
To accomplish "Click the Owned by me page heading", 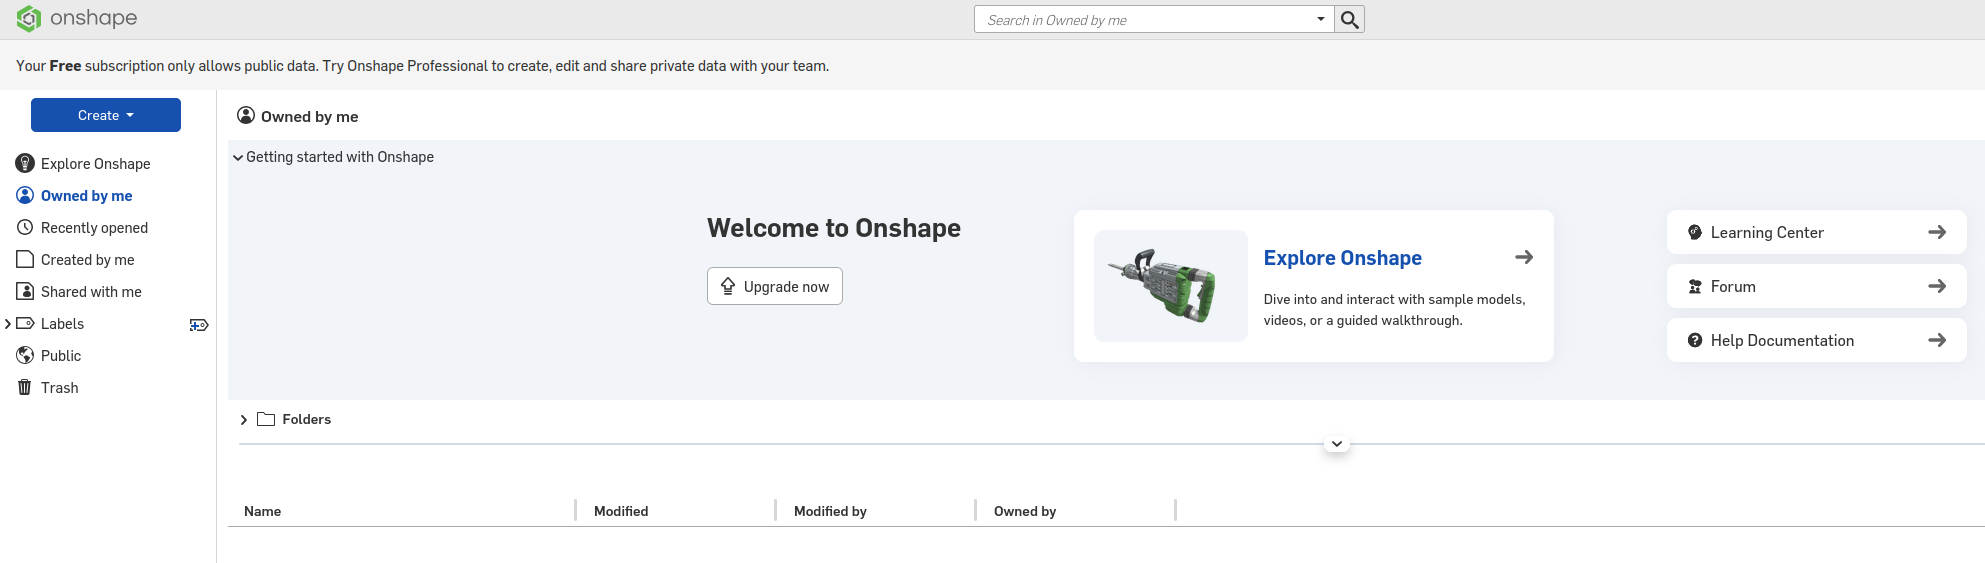I will (x=309, y=117).
